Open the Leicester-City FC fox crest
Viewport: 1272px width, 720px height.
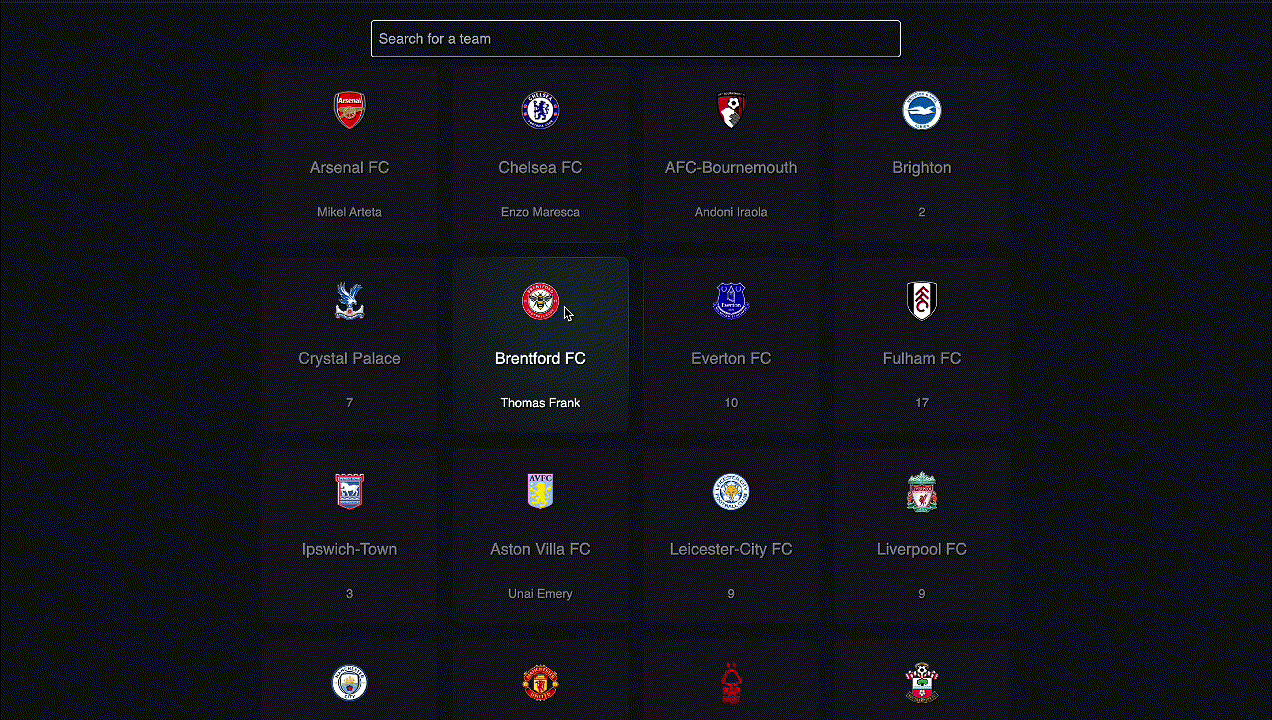tap(731, 492)
